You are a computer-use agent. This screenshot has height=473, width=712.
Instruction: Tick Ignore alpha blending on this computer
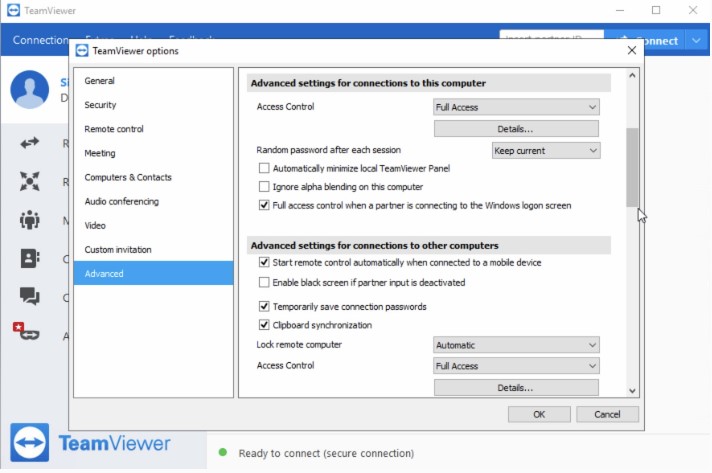pos(264,187)
